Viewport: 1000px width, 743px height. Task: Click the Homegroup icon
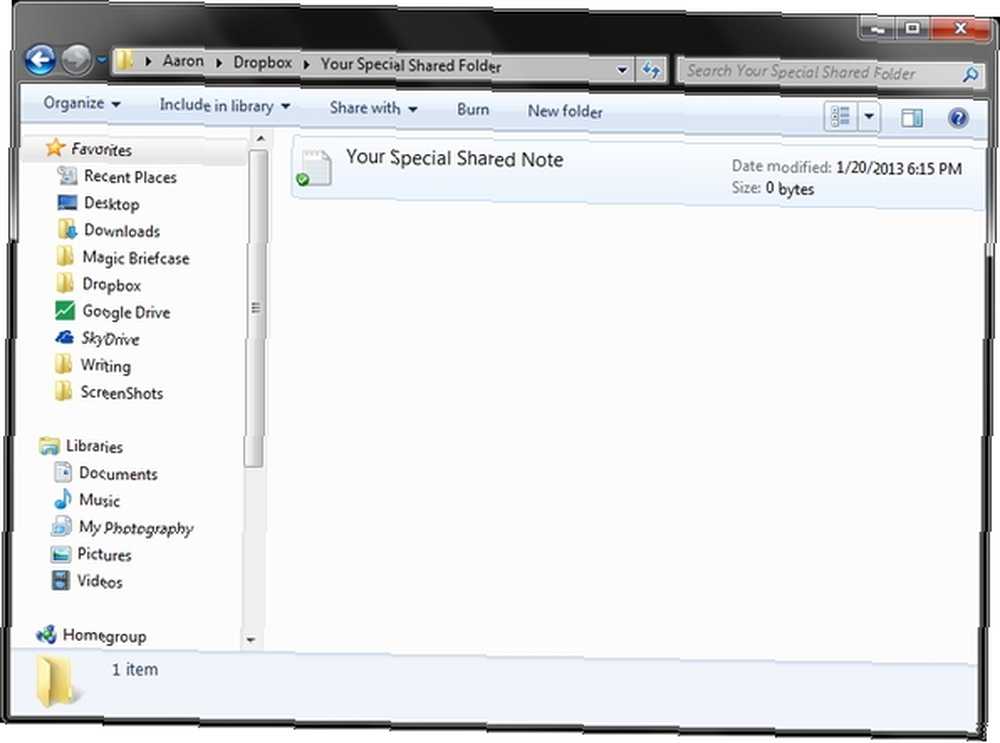click(47, 634)
